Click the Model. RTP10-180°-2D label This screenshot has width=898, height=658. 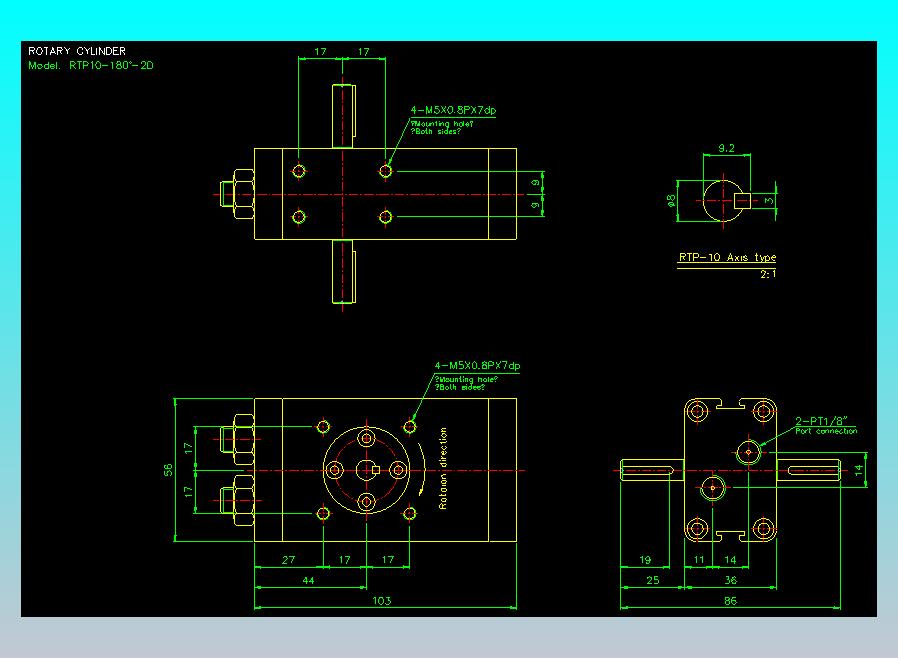point(90,65)
